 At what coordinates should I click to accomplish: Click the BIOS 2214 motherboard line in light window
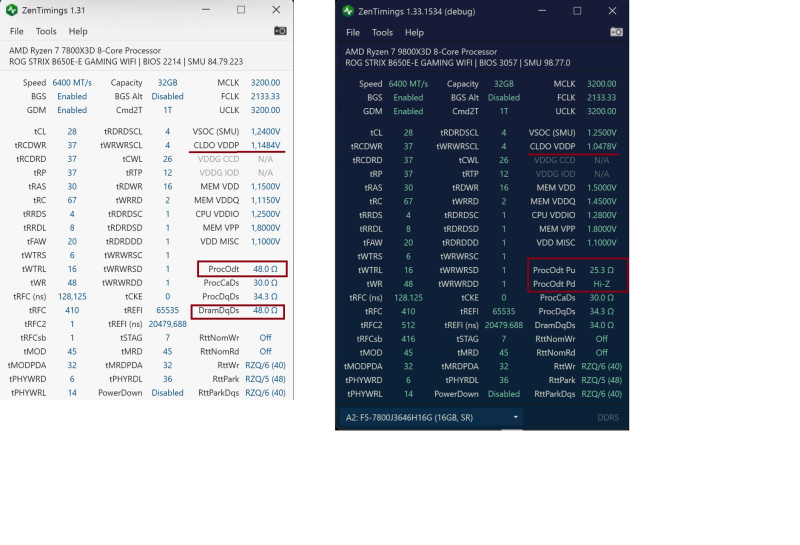126,62
